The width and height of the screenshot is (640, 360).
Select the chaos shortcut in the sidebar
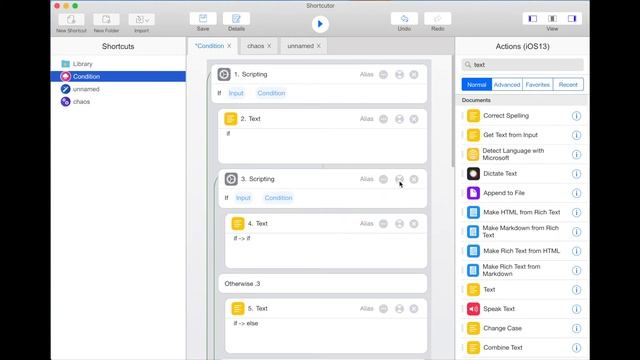point(118,102)
